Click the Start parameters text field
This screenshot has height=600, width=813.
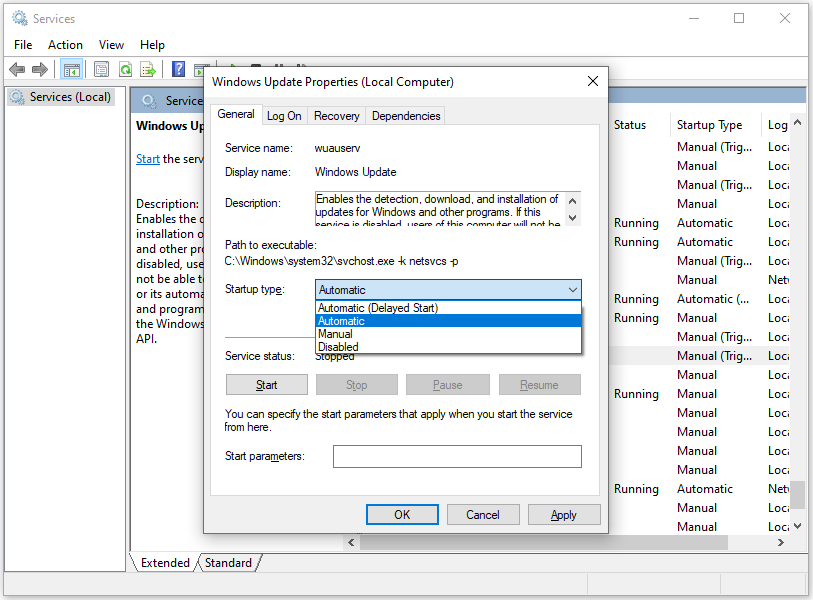click(x=457, y=457)
